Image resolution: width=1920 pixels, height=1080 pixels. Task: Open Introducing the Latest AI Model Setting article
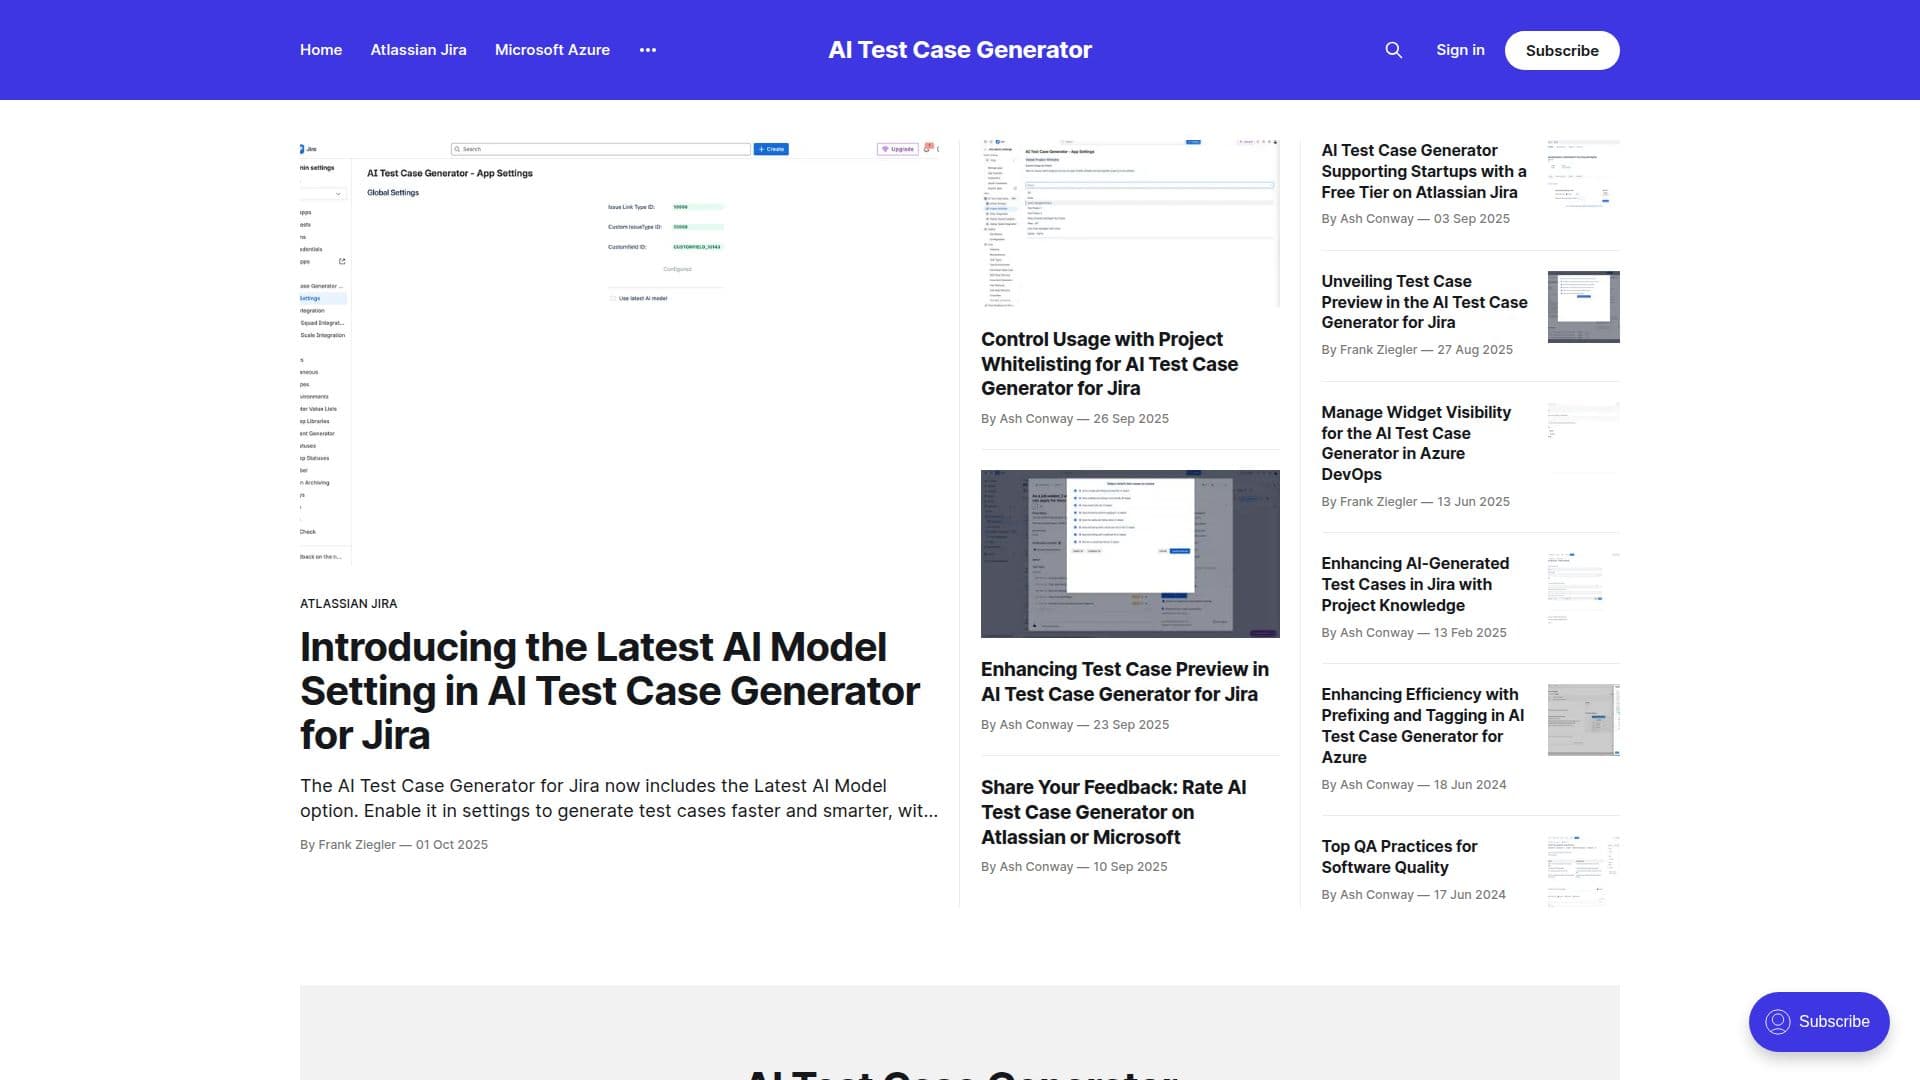point(610,691)
